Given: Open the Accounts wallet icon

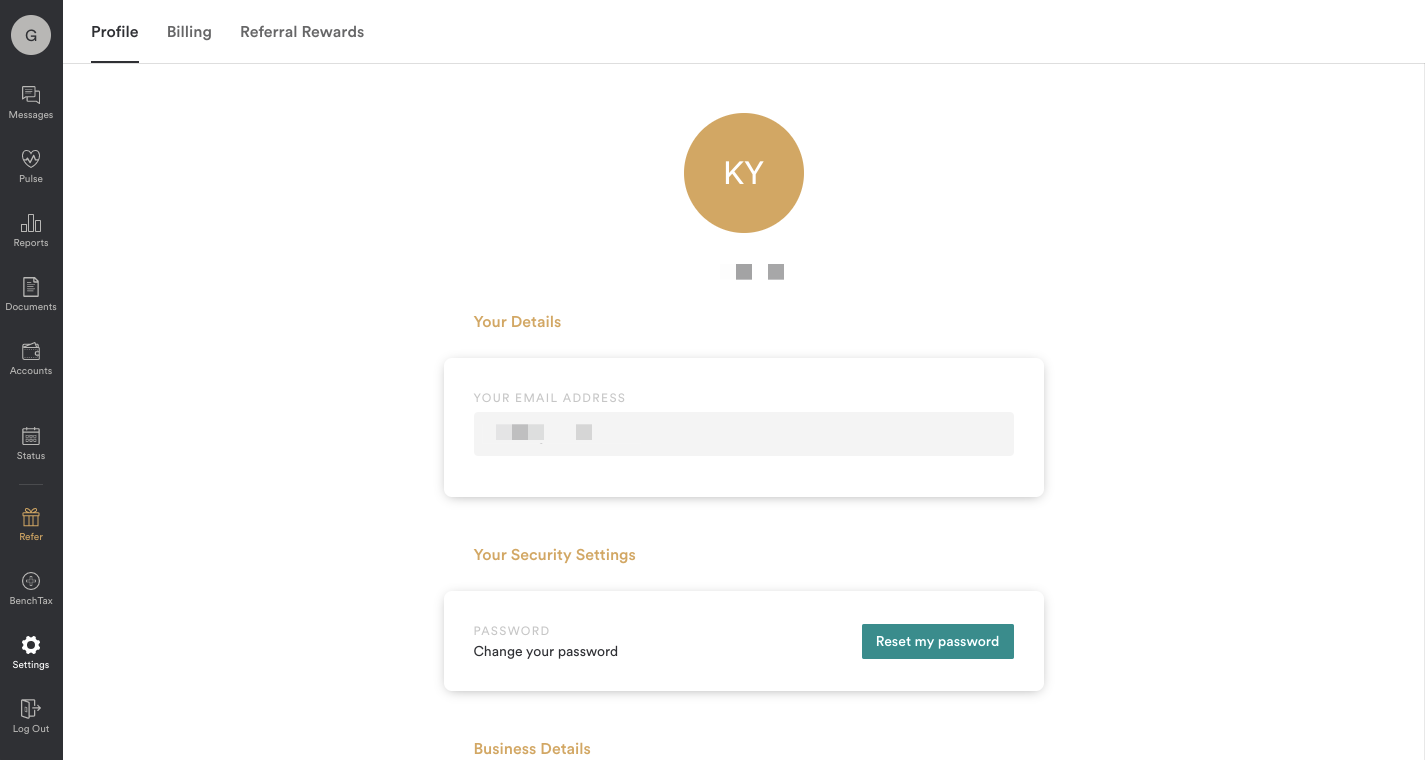Looking at the screenshot, I should (x=31, y=352).
